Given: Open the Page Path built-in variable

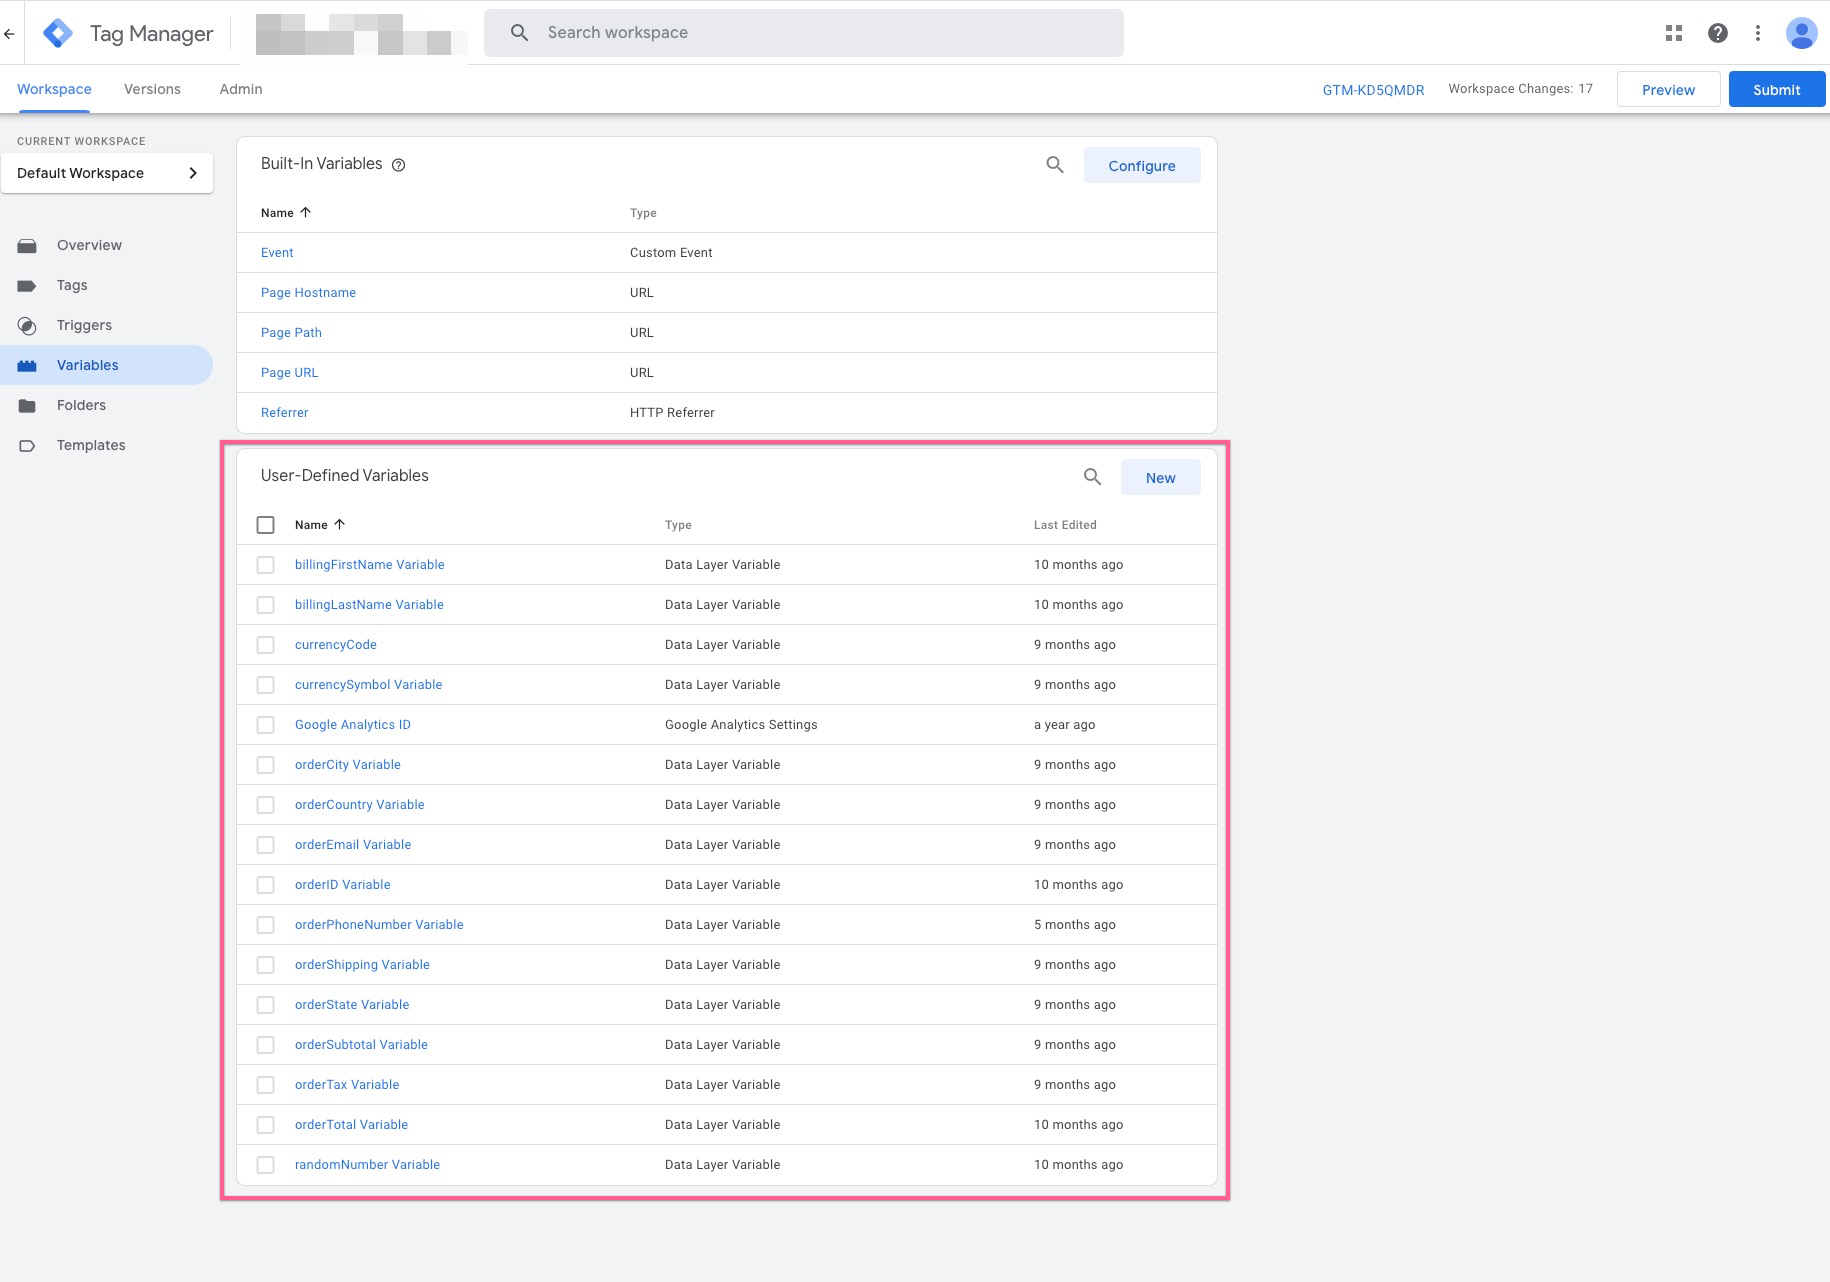Looking at the screenshot, I should click(x=292, y=333).
